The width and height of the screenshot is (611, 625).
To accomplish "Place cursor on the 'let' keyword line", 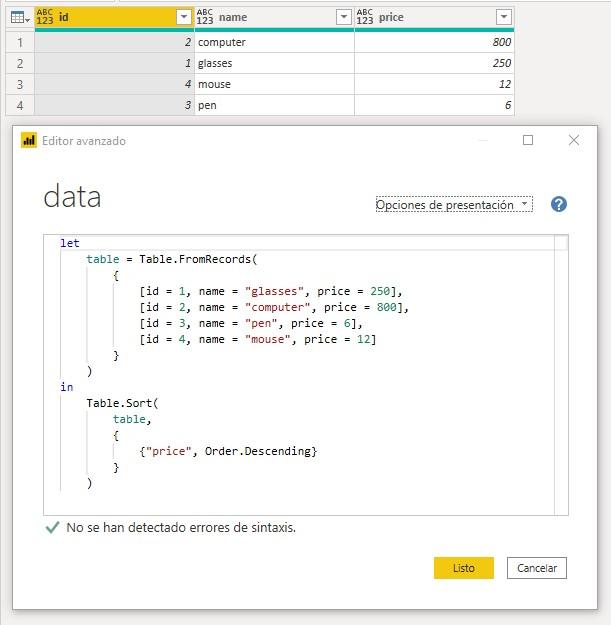I will click(x=70, y=243).
